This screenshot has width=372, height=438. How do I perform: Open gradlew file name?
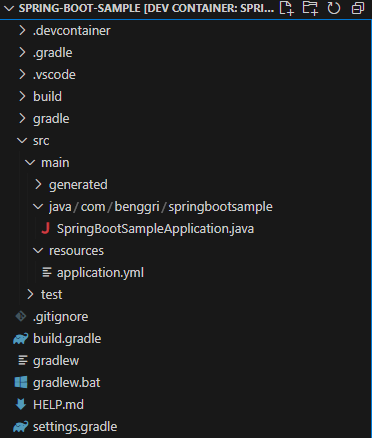[x=56, y=361]
